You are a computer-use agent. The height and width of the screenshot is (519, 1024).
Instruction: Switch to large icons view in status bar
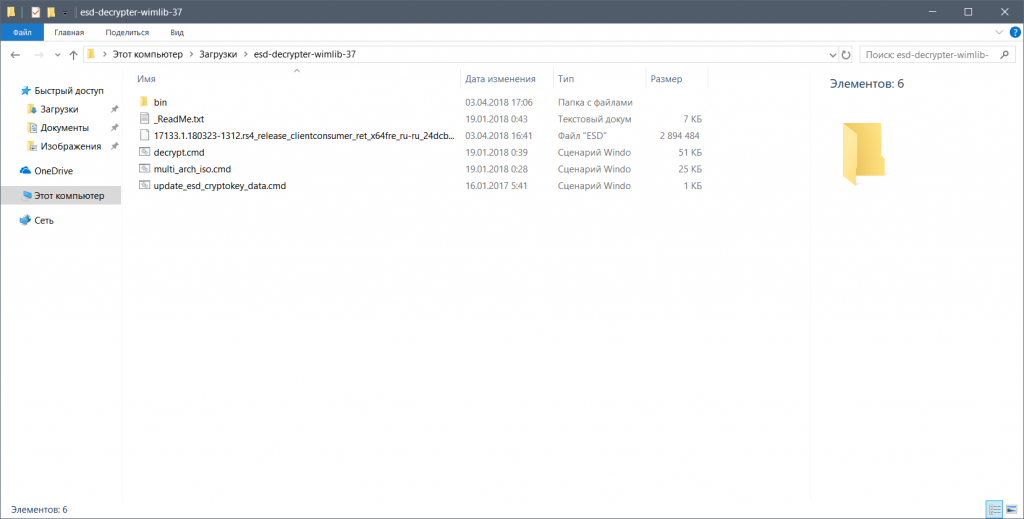click(x=1011, y=510)
